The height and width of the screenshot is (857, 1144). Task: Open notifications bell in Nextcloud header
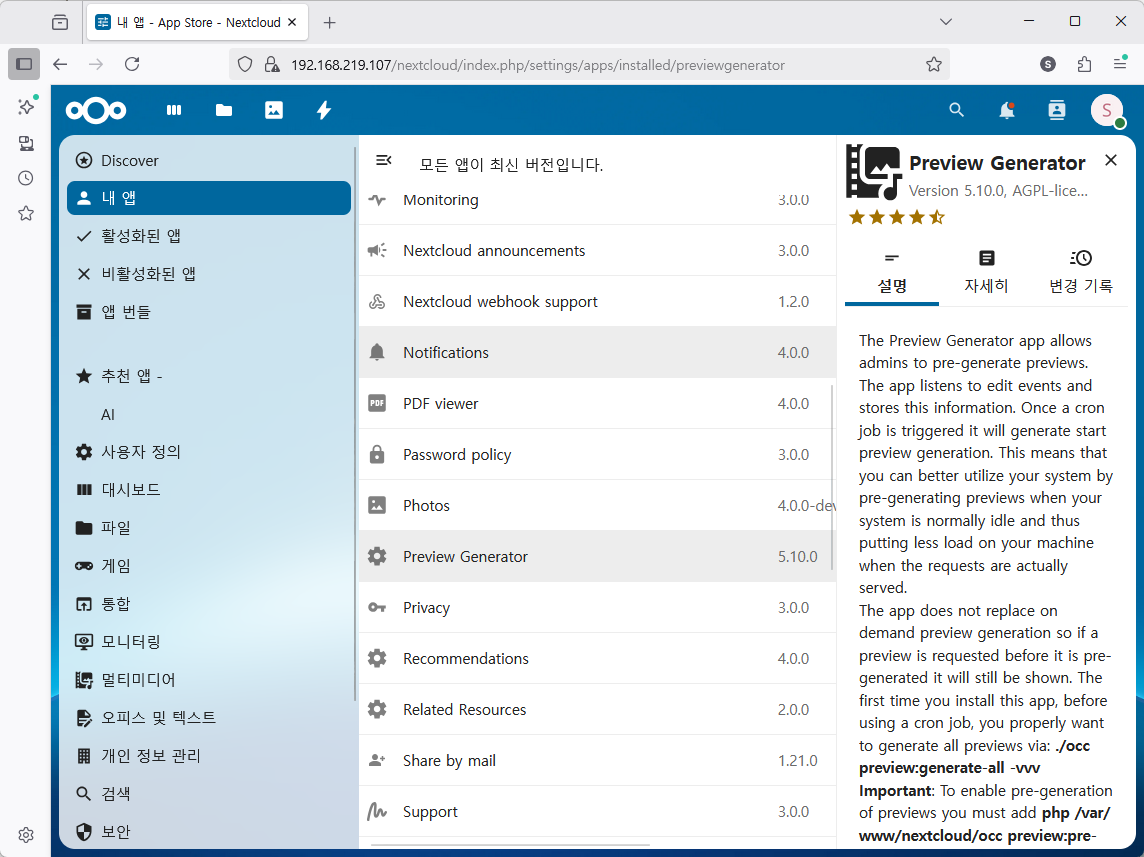1007,110
